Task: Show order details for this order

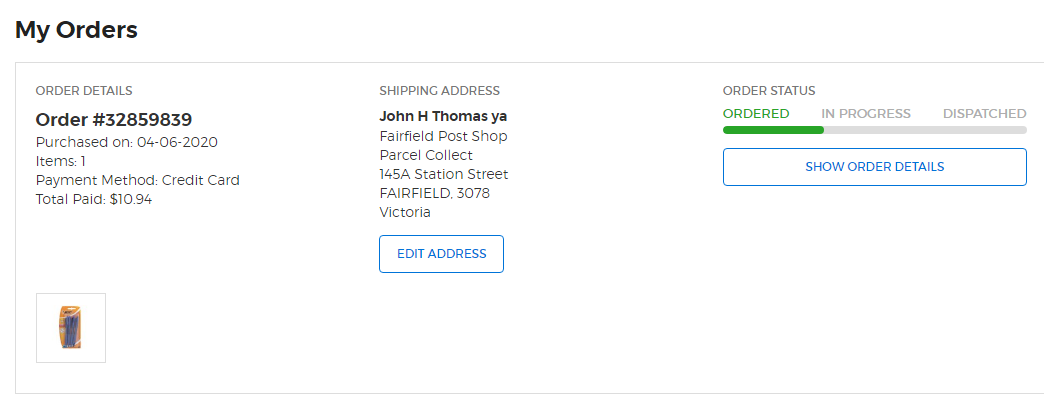Action: click(874, 167)
